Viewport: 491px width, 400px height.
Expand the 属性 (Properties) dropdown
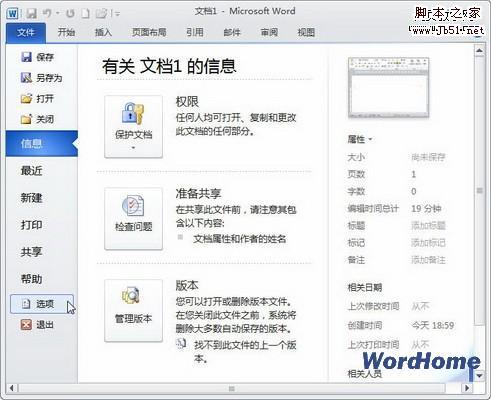coord(360,139)
